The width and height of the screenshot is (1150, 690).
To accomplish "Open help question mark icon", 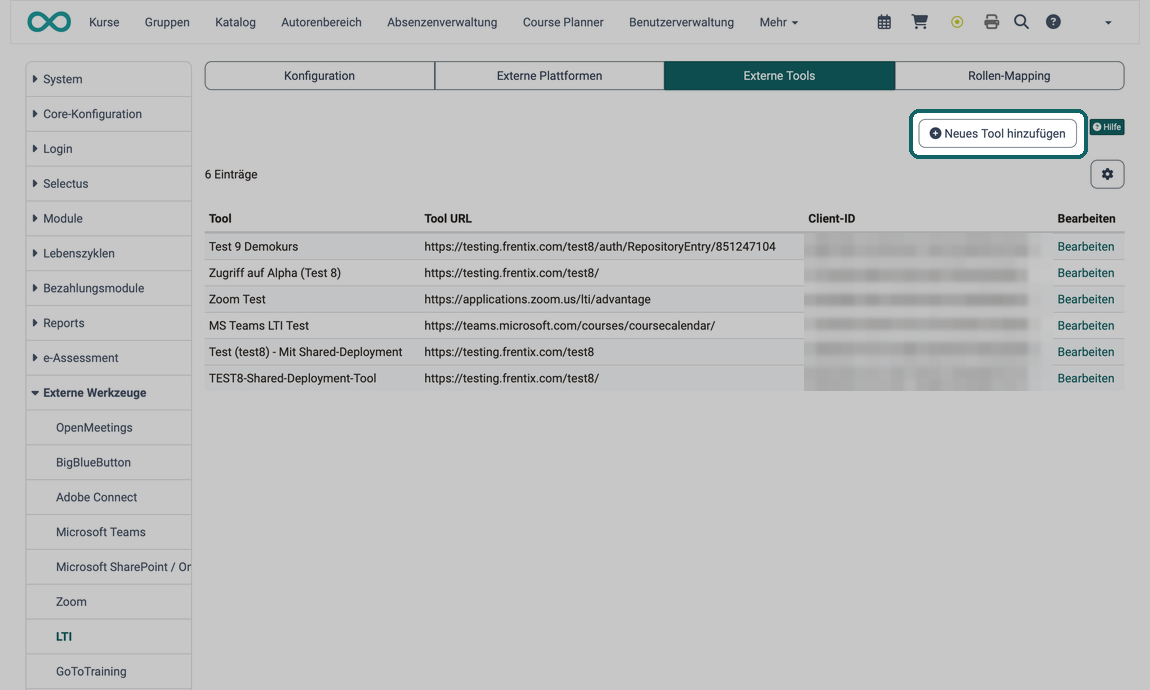I will 1053,22.
